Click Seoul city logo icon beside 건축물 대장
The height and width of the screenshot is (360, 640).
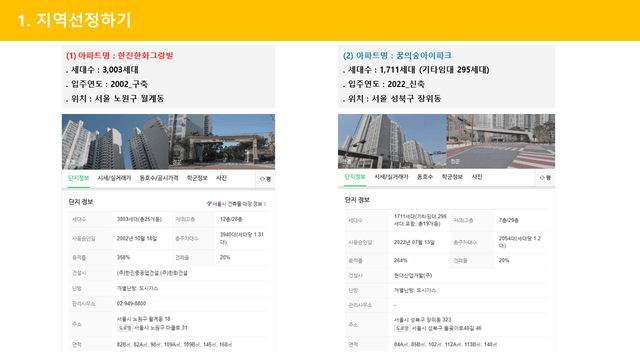tap(209, 203)
